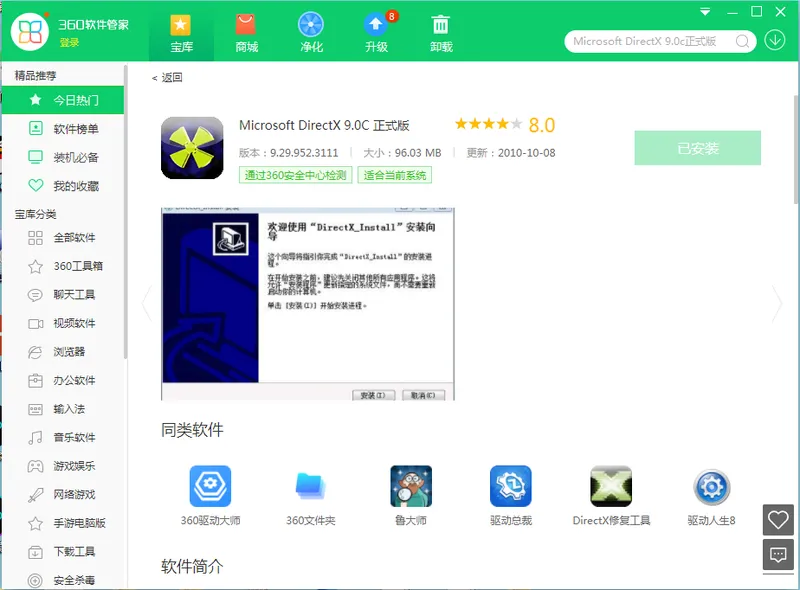Select the 安全杀毒 category
The image size is (800, 590).
click(63, 580)
